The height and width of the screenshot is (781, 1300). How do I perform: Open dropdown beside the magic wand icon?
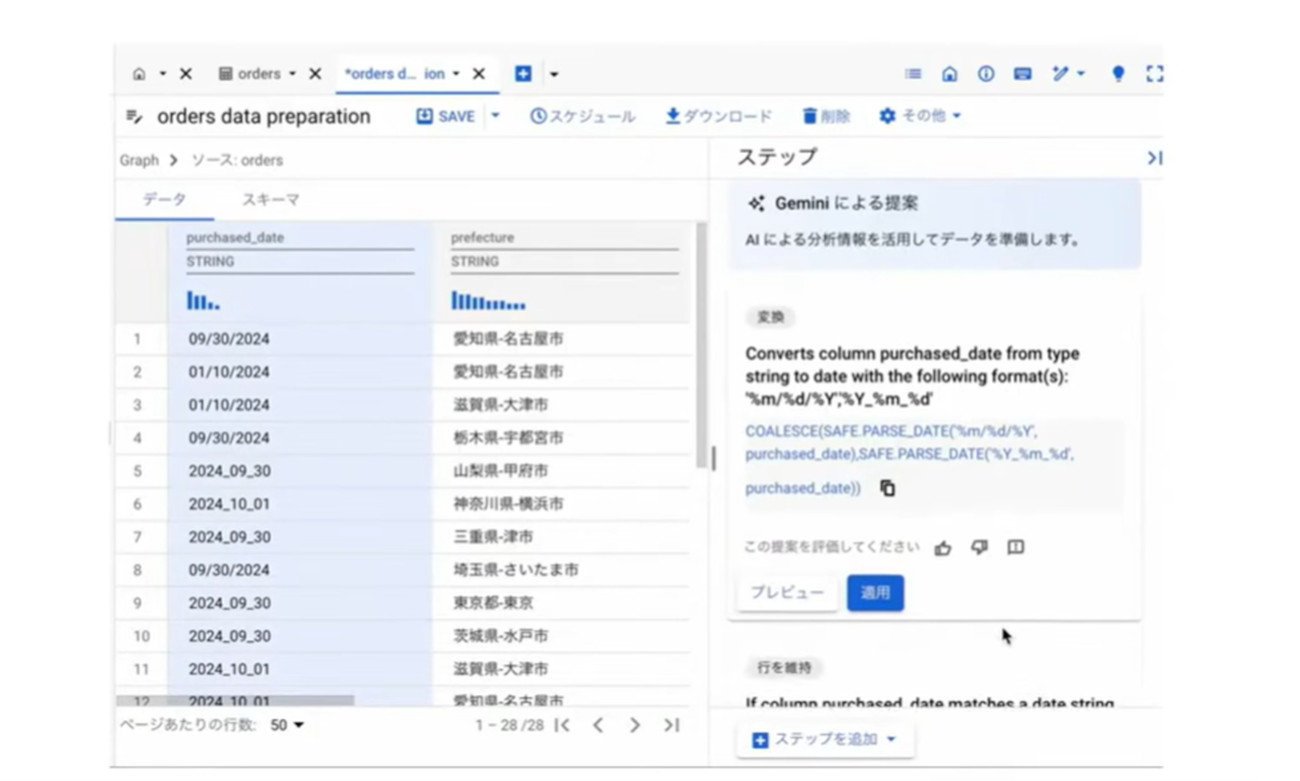click(1081, 74)
